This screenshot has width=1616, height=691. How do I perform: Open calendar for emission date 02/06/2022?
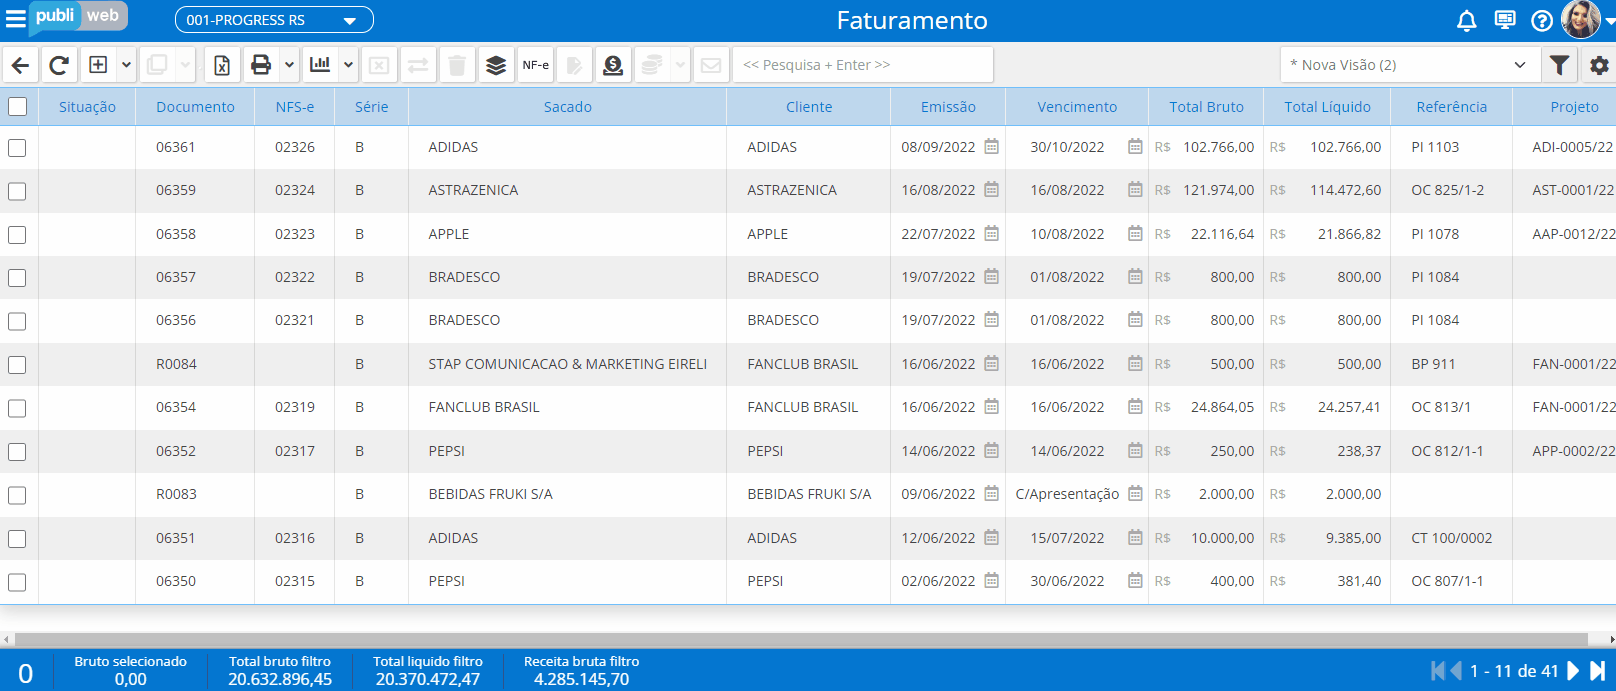pyautogui.click(x=991, y=580)
